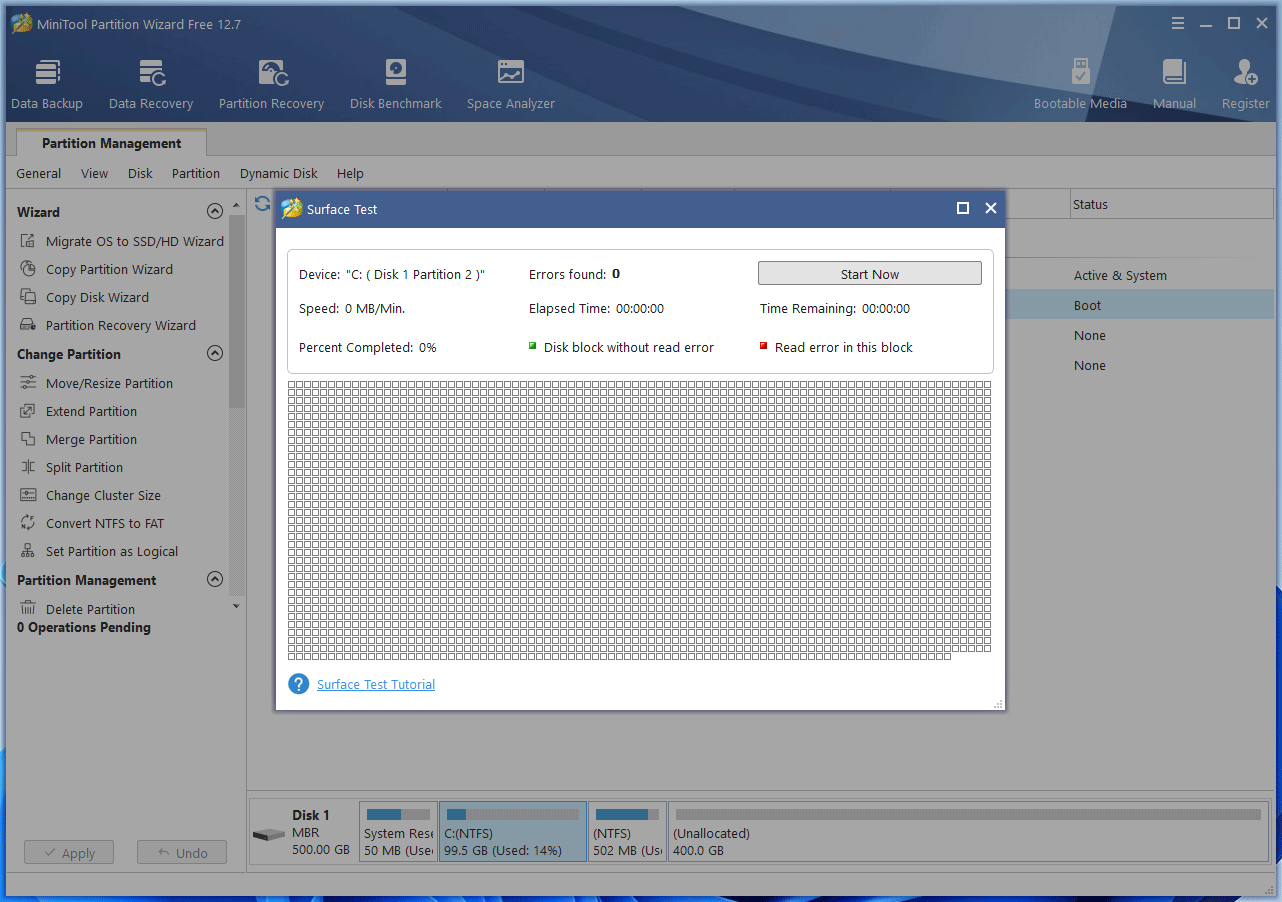Screen dimensions: 1282x902
Task: Click the Errors found value
Action: tap(616, 274)
